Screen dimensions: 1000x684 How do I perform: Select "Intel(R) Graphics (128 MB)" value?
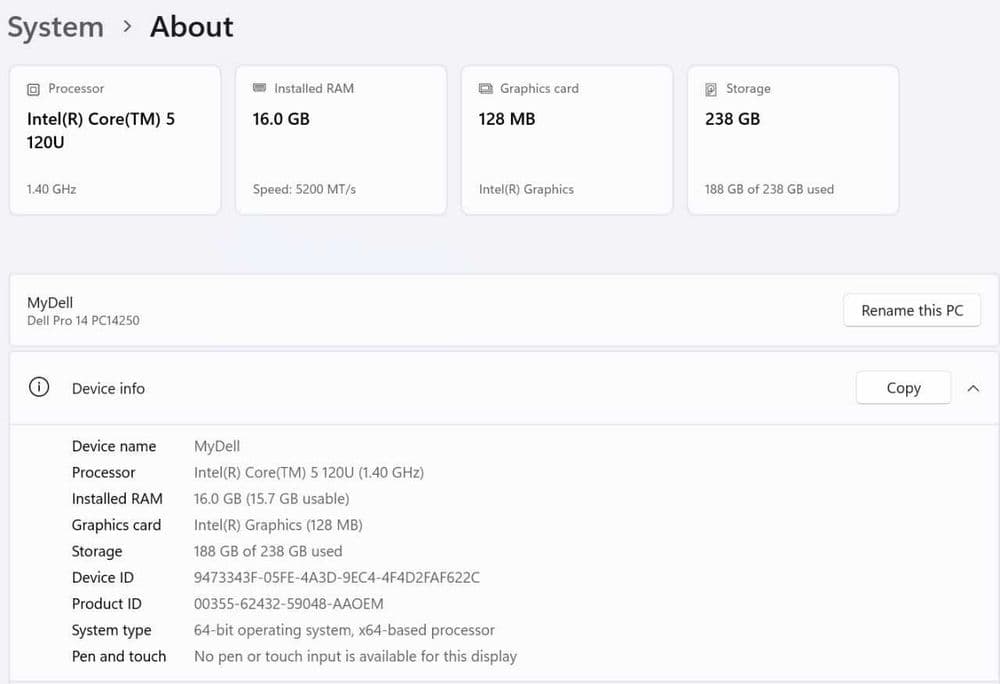pos(278,525)
